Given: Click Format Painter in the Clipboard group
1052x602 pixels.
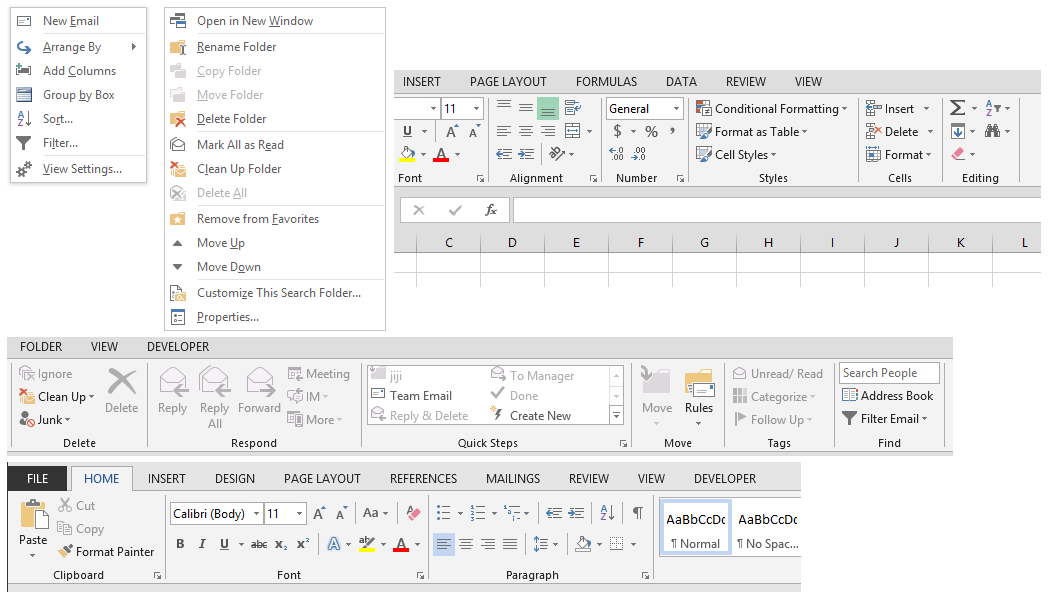Looking at the screenshot, I should click(106, 551).
